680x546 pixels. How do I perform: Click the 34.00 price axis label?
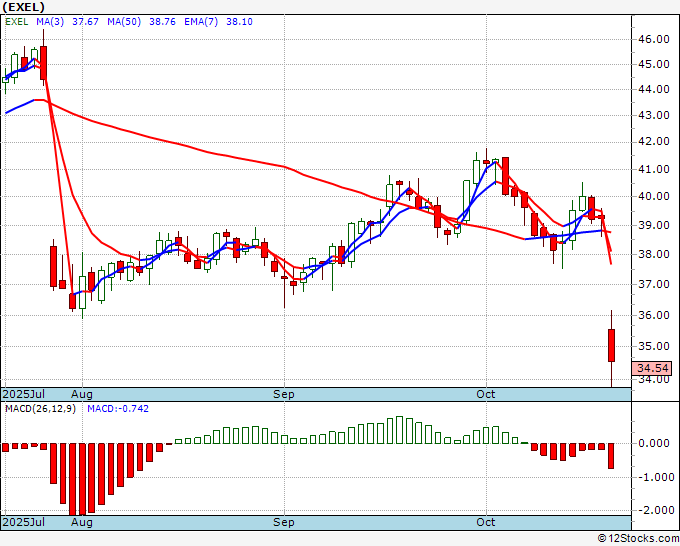coord(654,379)
